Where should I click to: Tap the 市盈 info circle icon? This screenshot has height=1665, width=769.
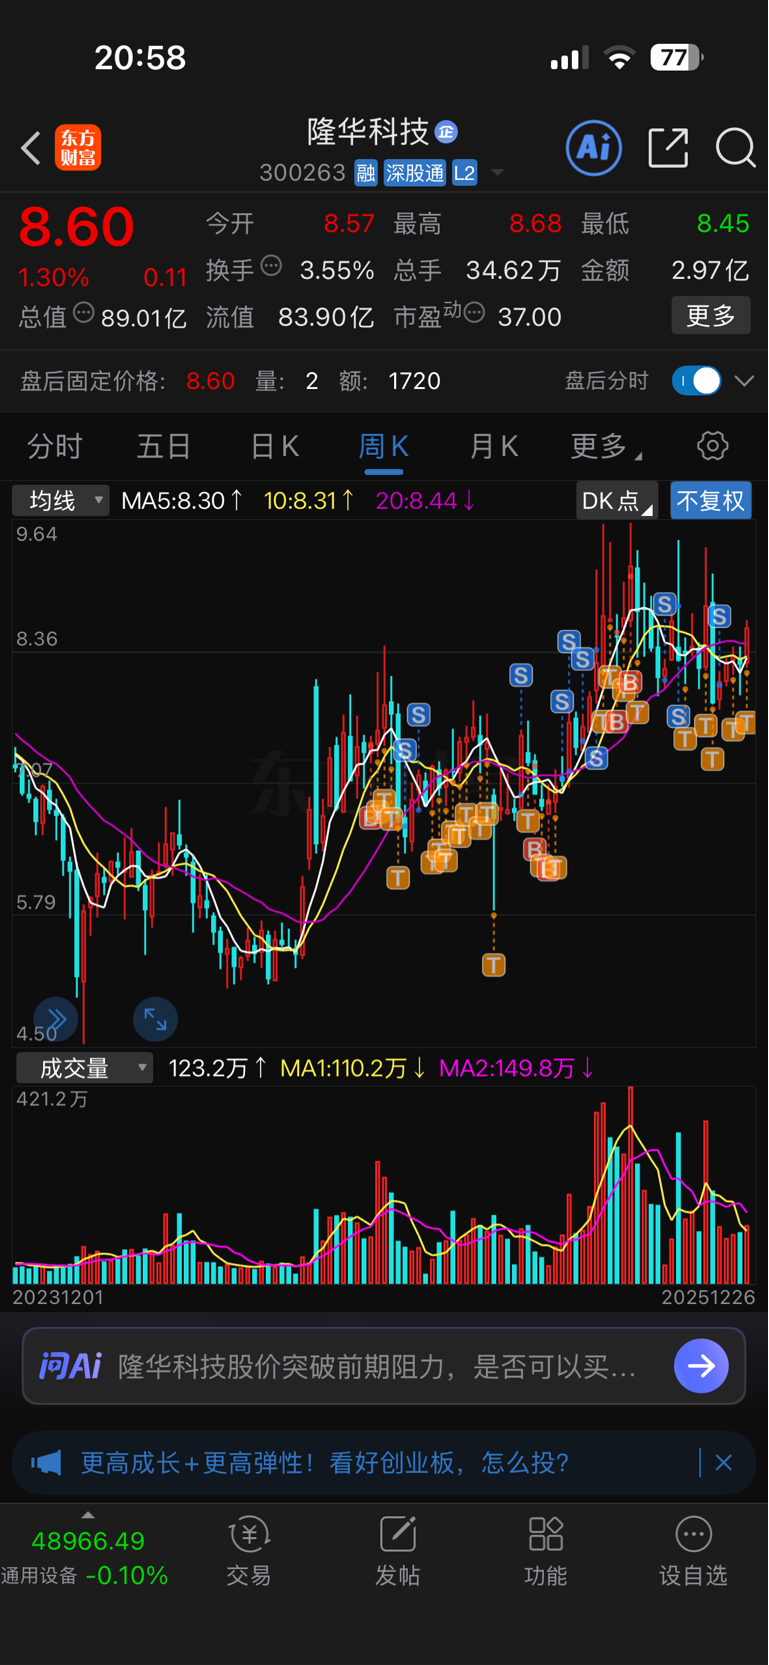coord(475,313)
